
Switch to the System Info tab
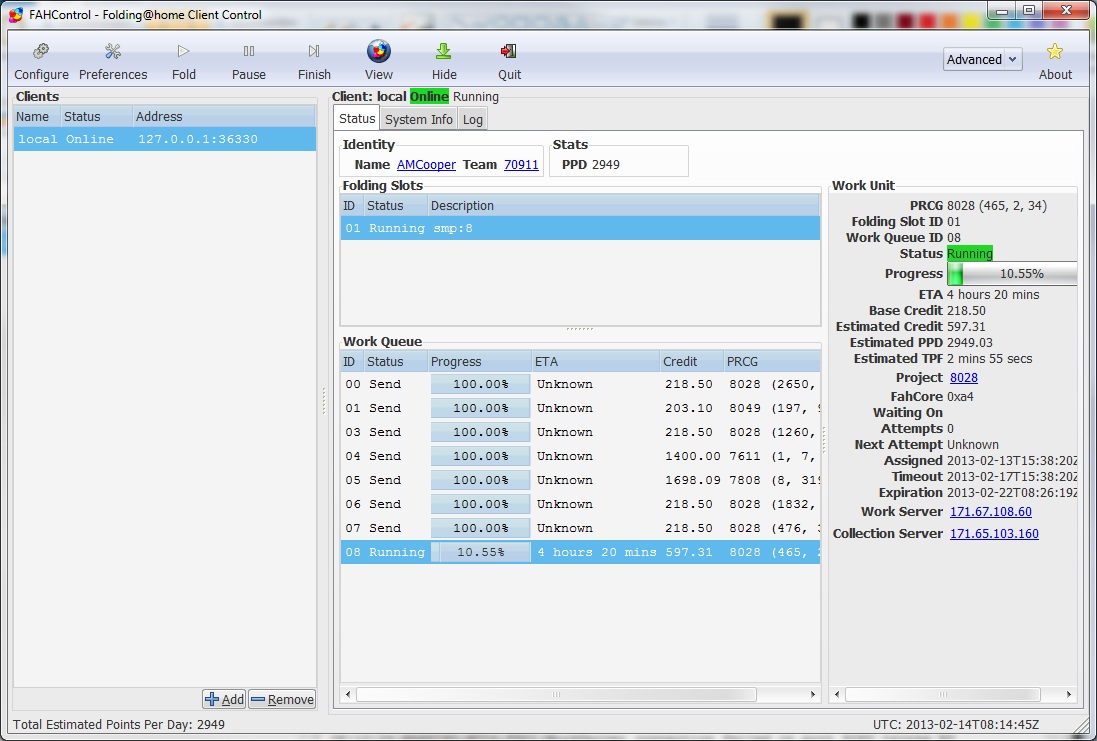418,120
